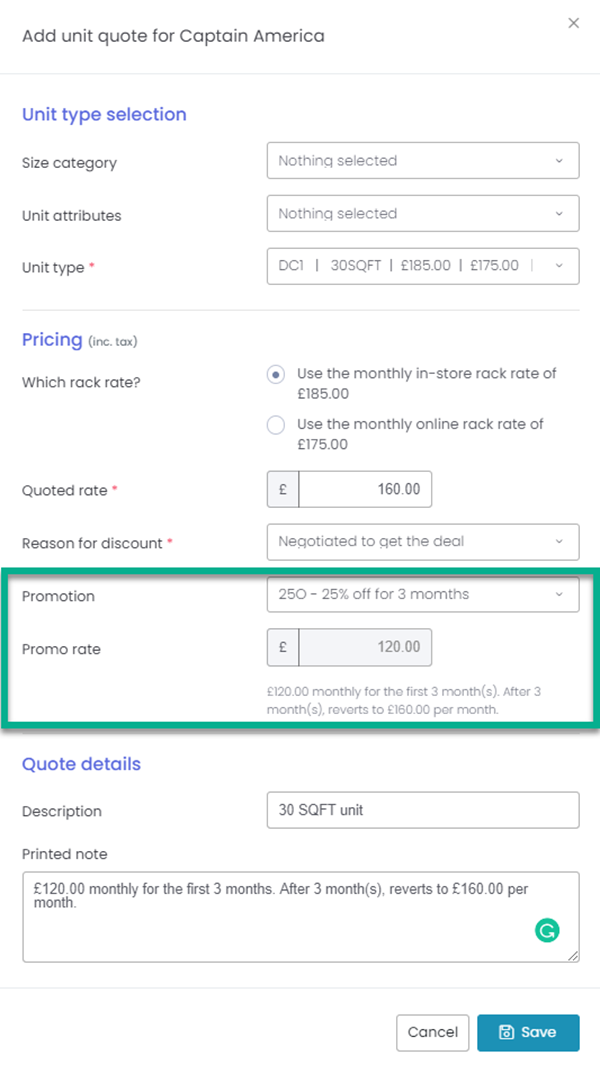Viewport: 600px width, 1073px height.
Task: Open the Size category dropdown
Action: click(x=422, y=160)
